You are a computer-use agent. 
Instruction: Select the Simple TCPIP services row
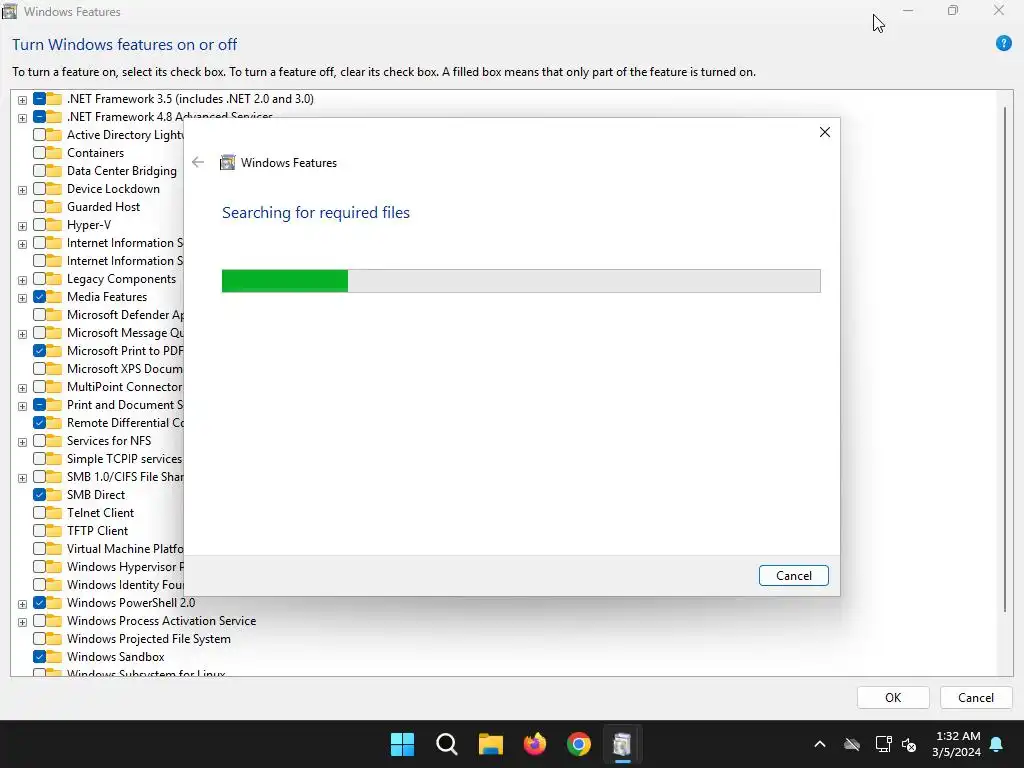pyautogui.click(x=124, y=459)
